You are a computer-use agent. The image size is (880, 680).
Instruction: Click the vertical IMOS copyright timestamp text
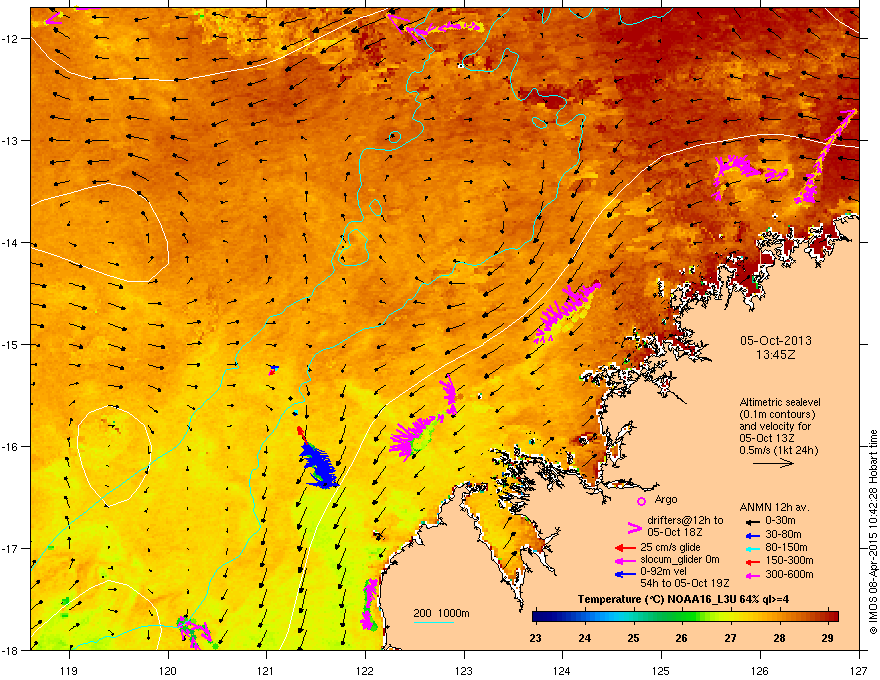pyautogui.click(x=873, y=532)
